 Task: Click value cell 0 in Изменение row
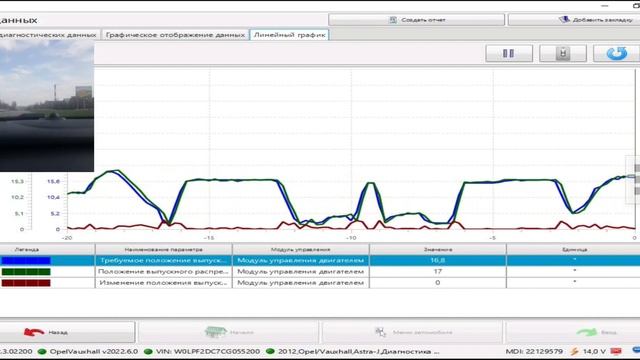click(438, 283)
